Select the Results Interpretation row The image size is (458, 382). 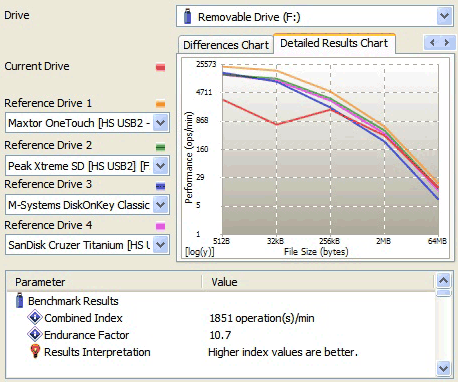click(221, 352)
